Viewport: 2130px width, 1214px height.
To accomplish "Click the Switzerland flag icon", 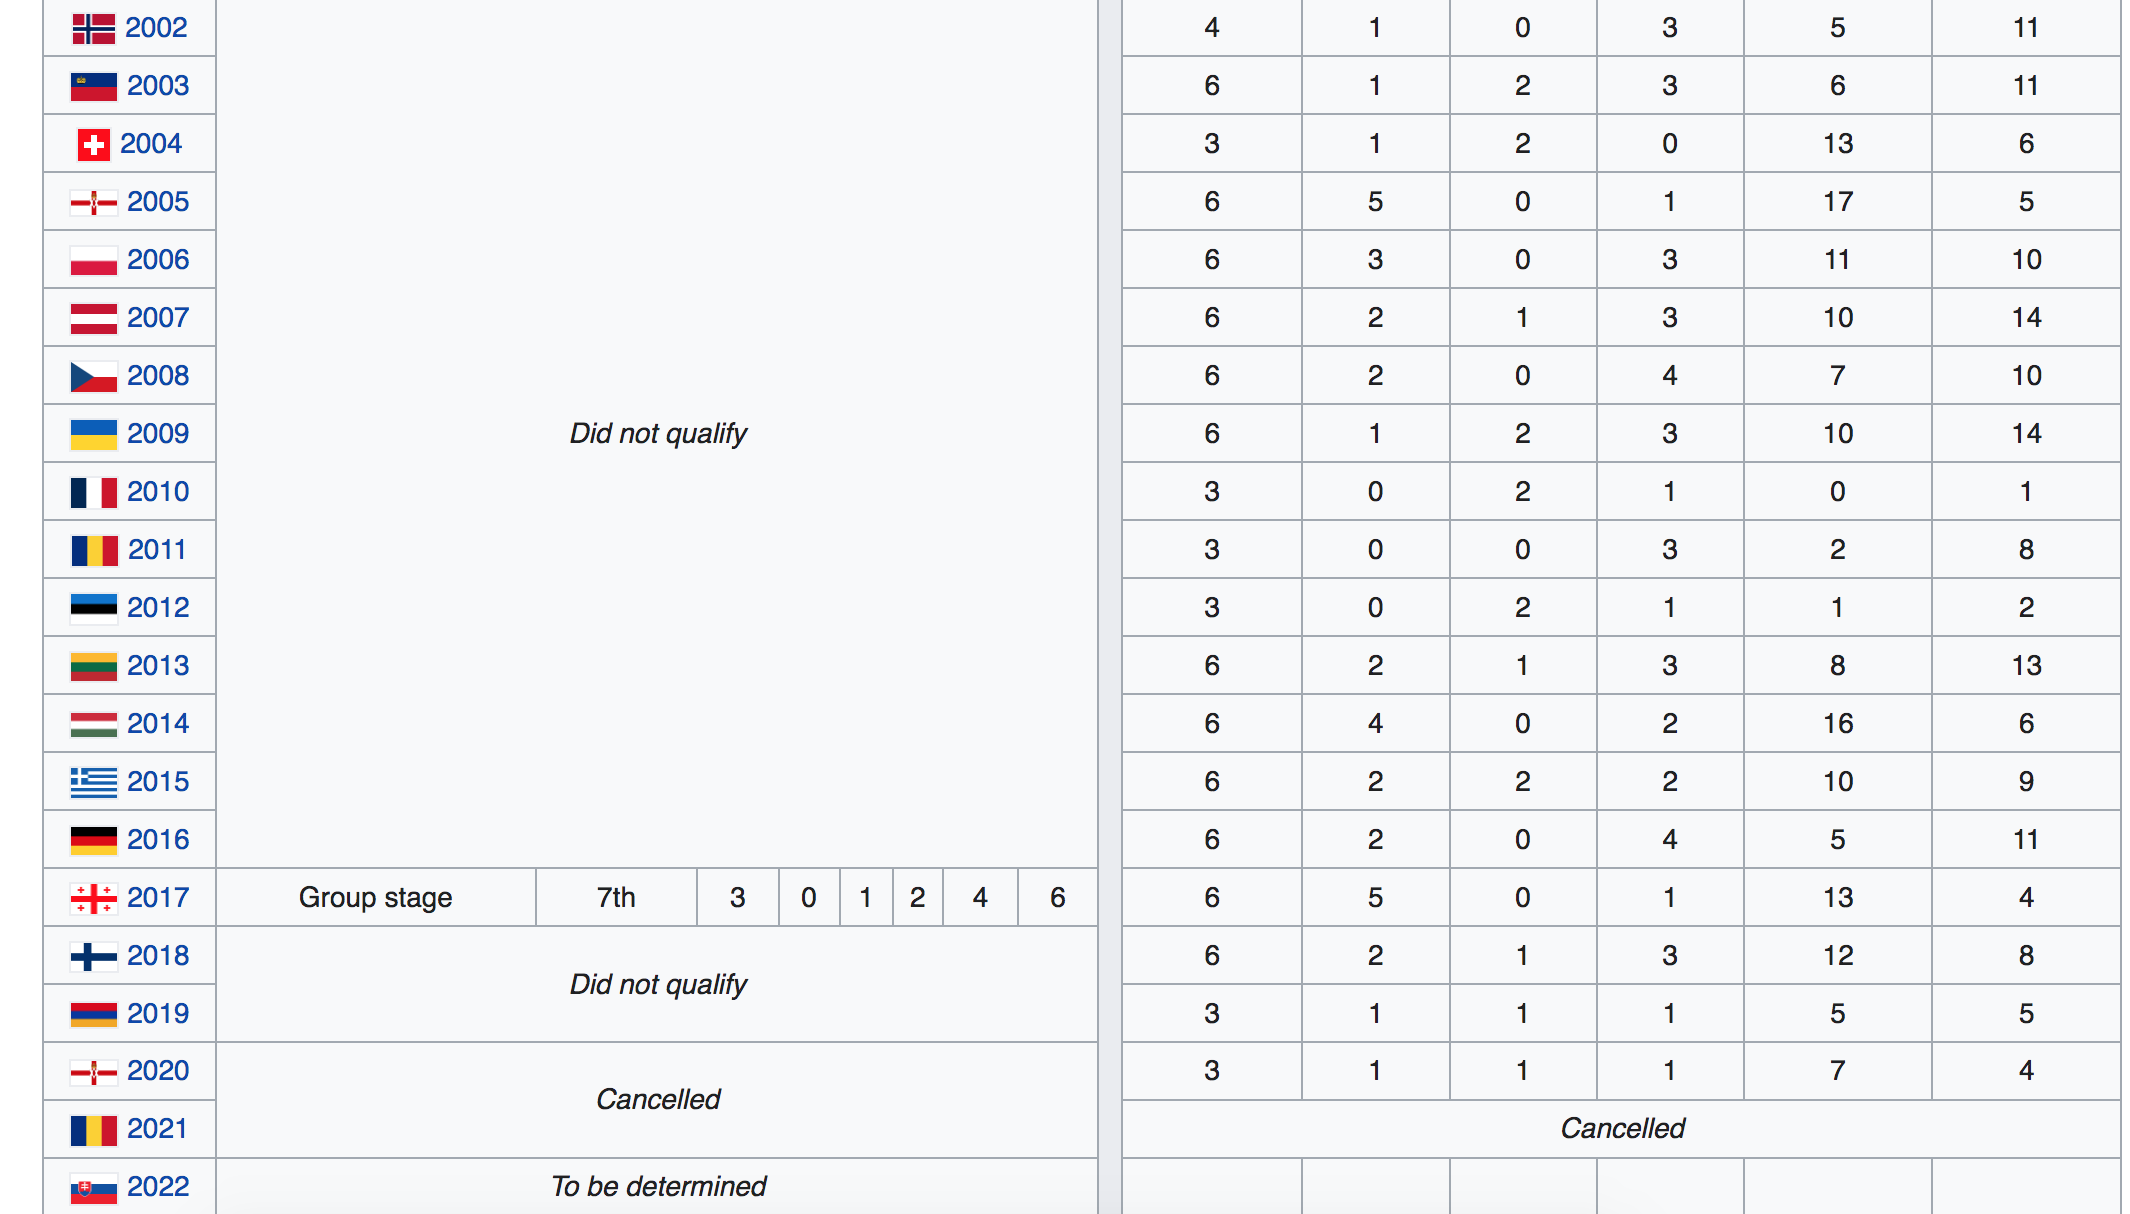I will (93, 144).
